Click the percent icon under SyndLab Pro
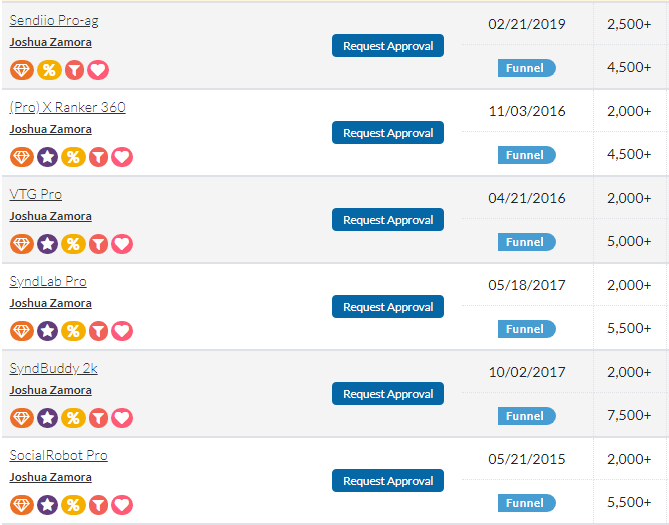Viewport: 669px width, 525px height. pos(73,331)
